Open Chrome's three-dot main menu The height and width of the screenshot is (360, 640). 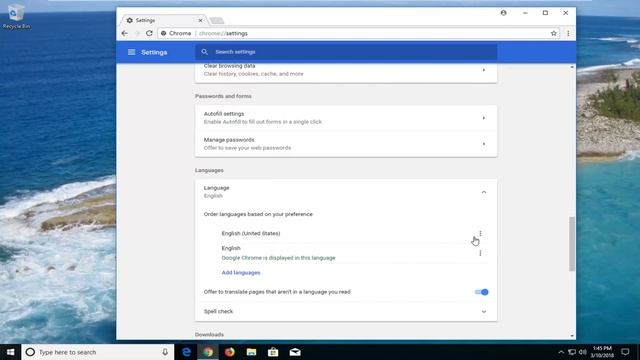pyautogui.click(x=568, y=33)
